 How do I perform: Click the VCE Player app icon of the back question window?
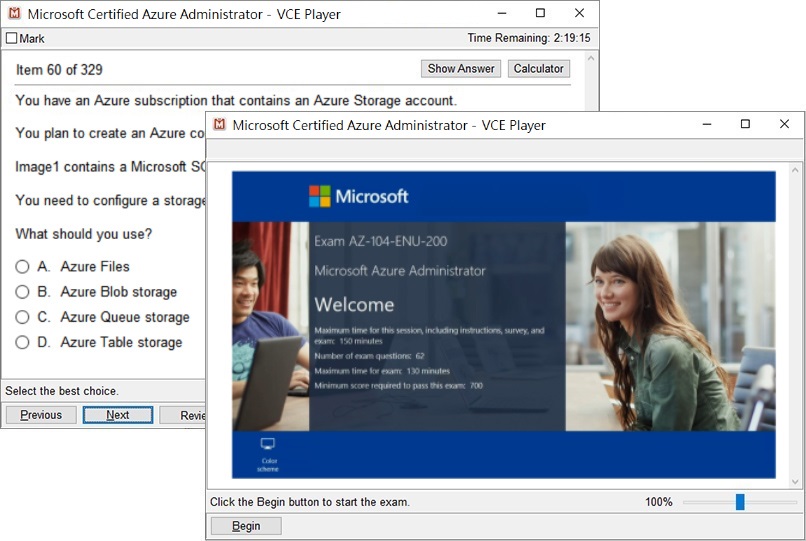(13, 14)
